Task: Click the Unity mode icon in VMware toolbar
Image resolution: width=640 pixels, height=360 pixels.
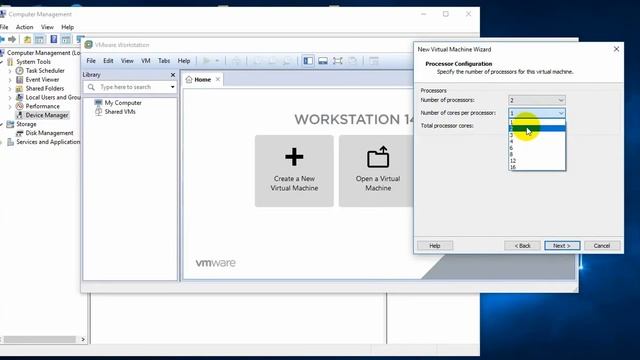Action: (353, 61)
